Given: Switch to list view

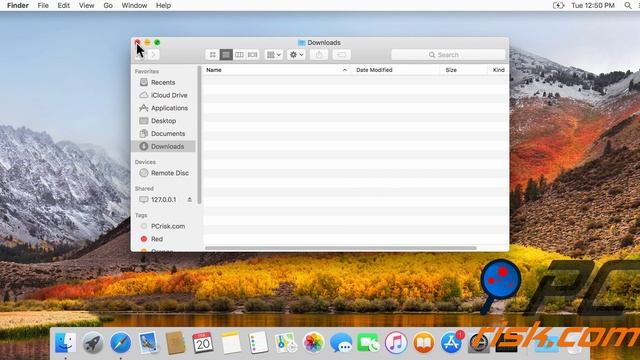Looking at the screenshot, I should pos(226,55).
